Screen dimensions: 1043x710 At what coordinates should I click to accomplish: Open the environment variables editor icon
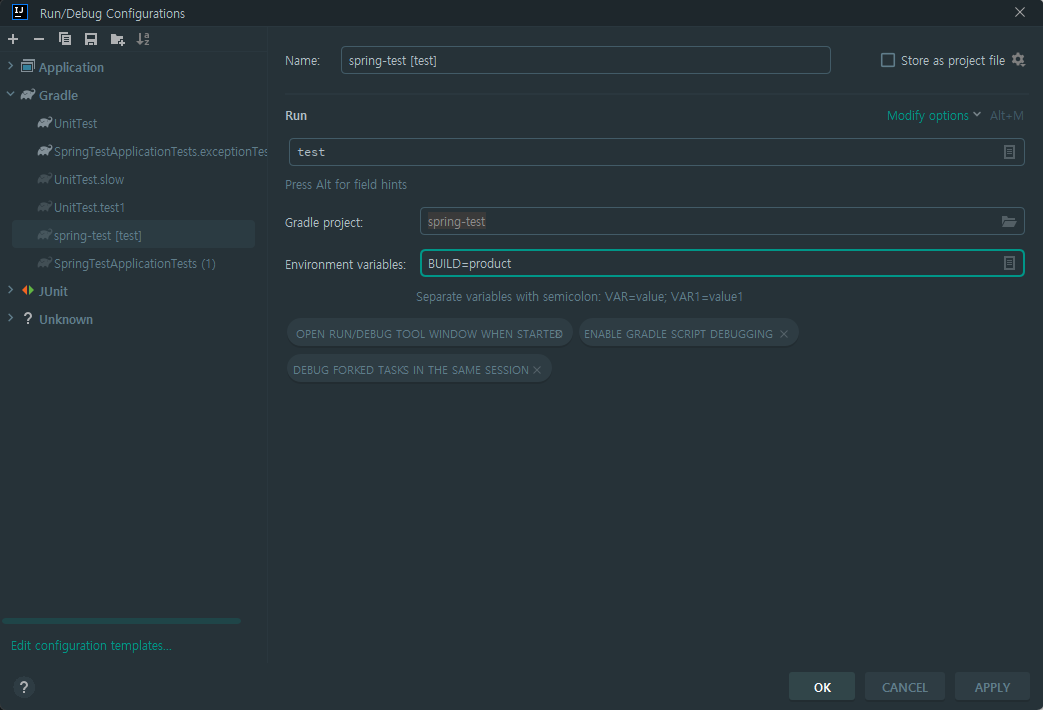click(x=1009, y=264)
